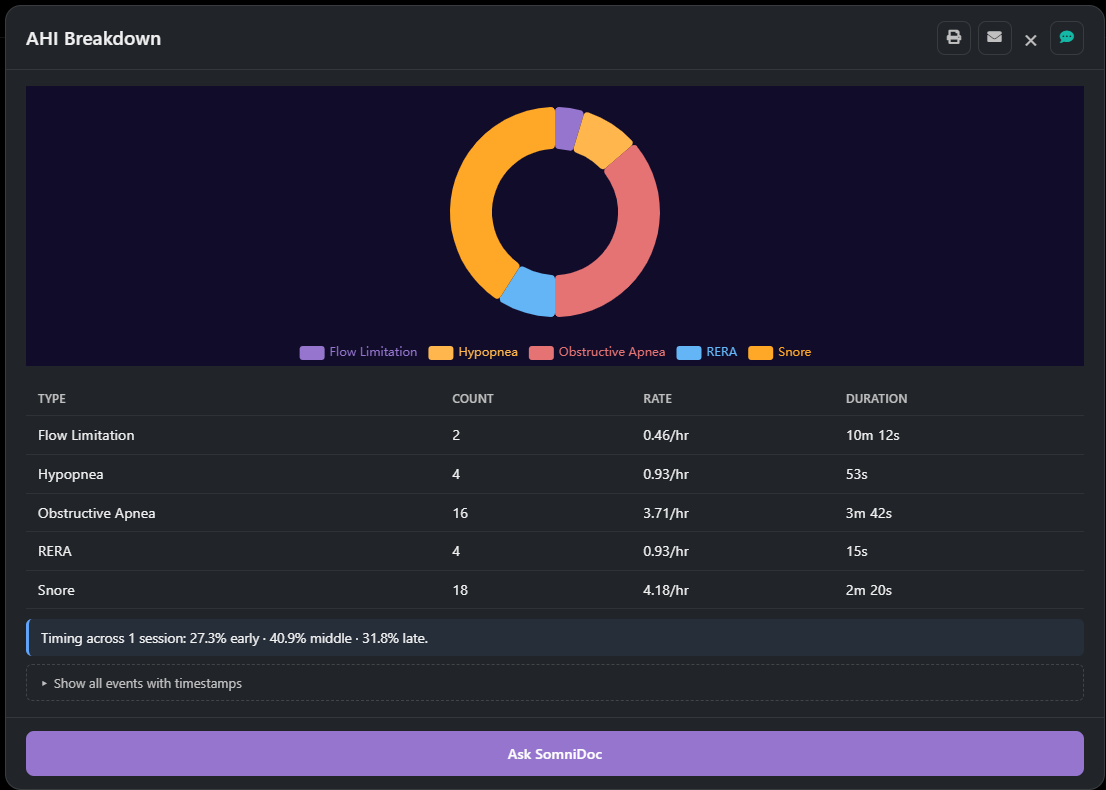The height and width of the screenshot is (790, 1106).
Task: Close the AHI Breakdown dialog
Action: pos(1030,39)
